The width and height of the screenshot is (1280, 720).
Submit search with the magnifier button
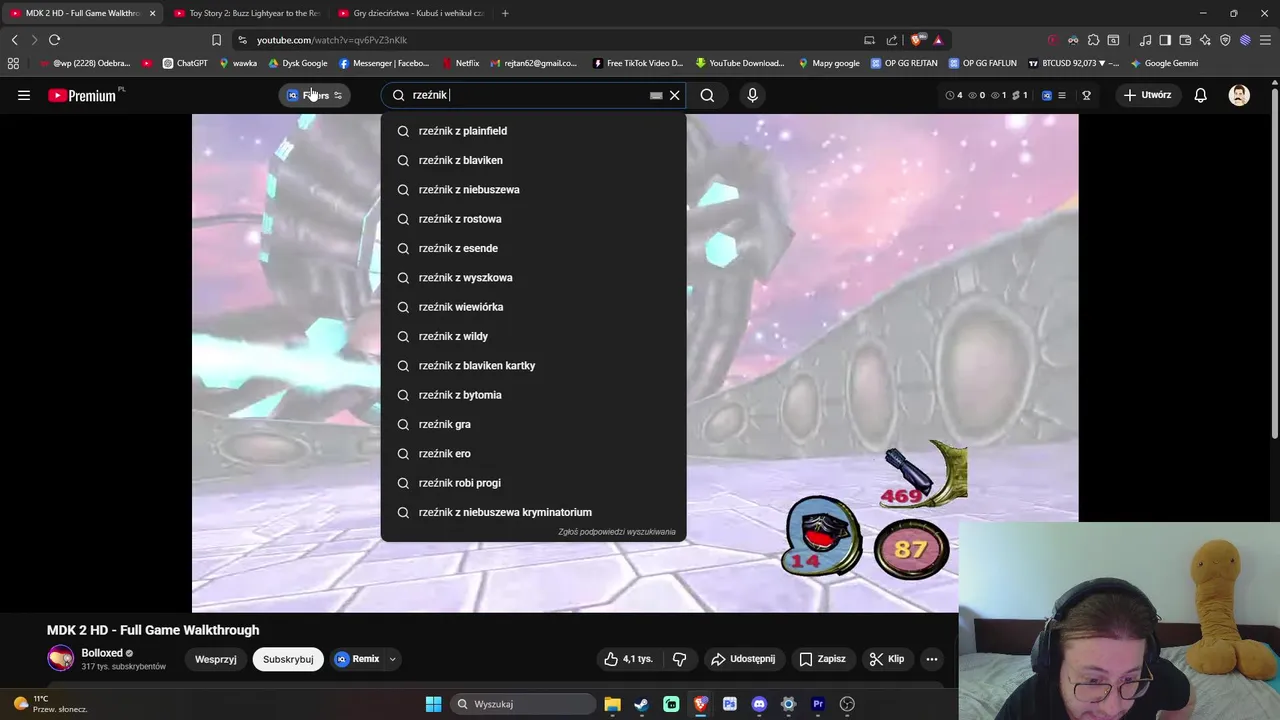pos(707,95)
